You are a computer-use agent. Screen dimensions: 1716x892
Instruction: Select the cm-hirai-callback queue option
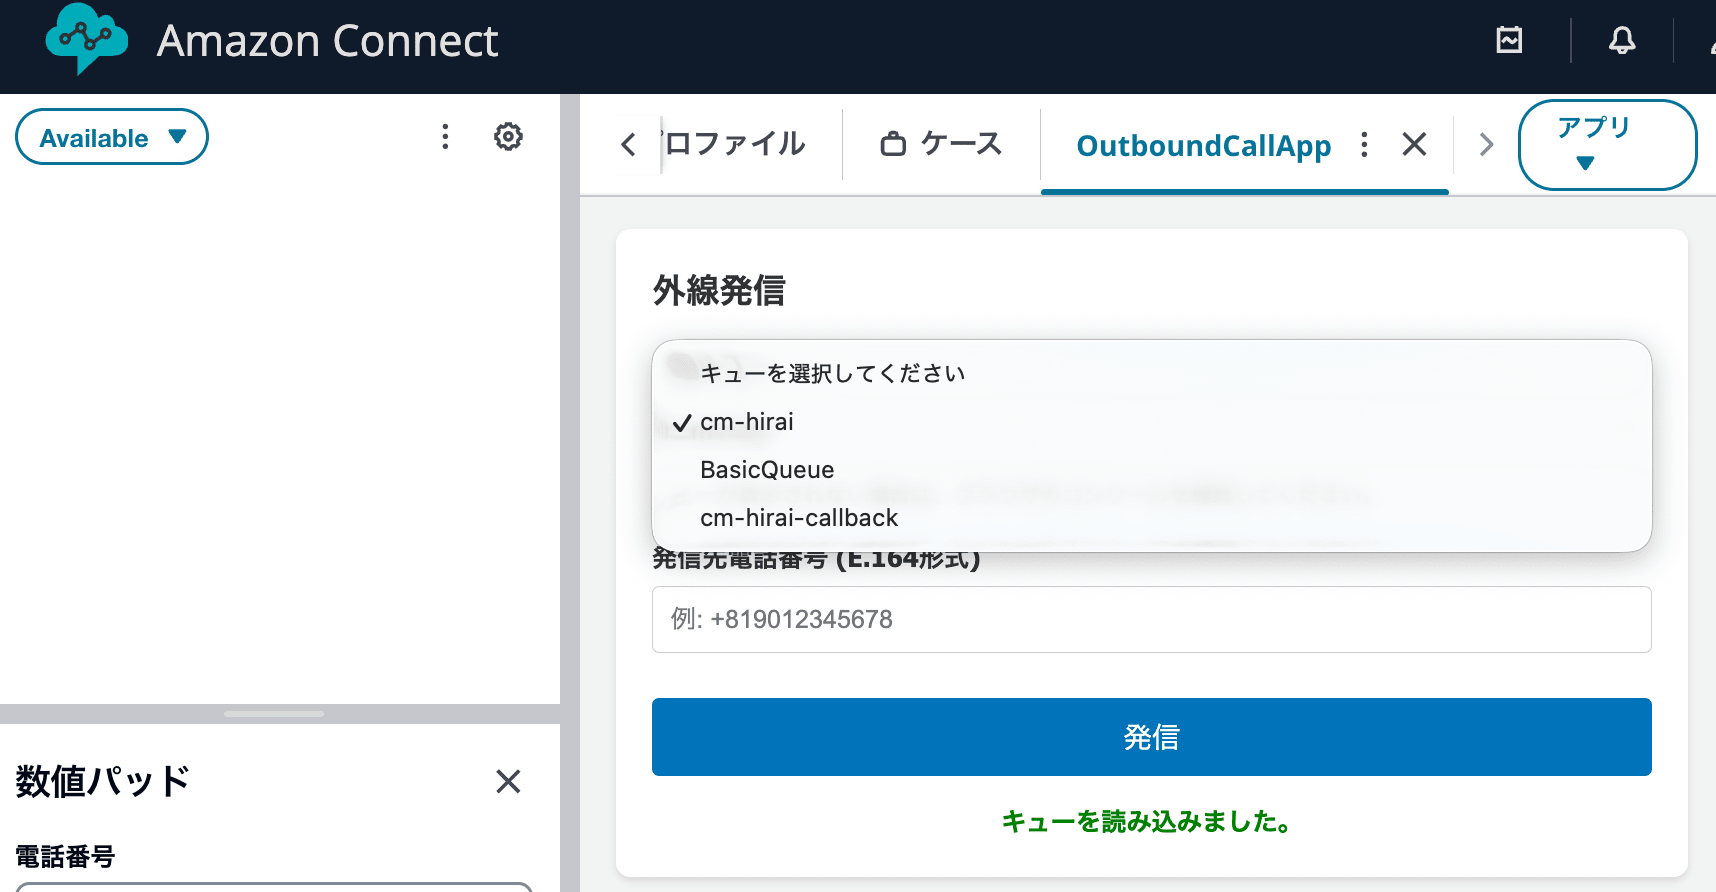coord(1151,518)
